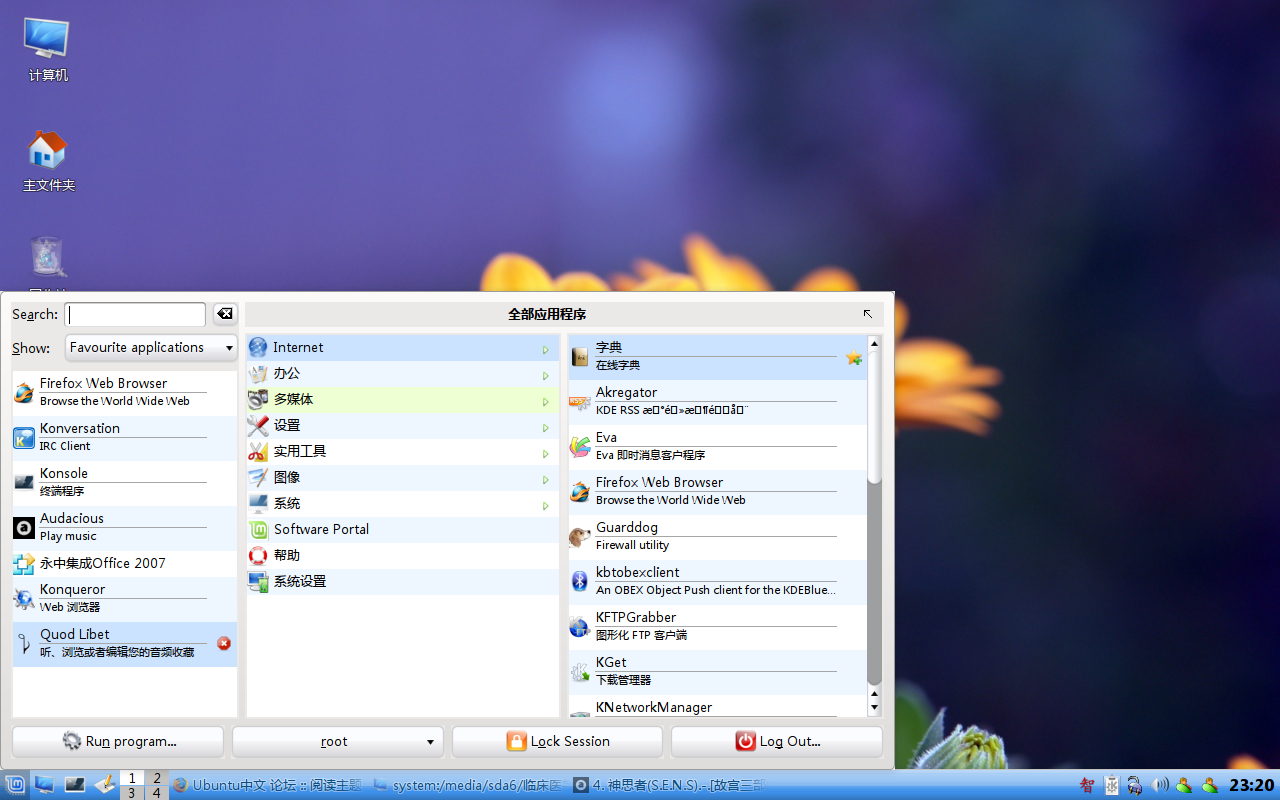Switch to virtual desktop 4
Screen dimensions: 1280x800
157,793
